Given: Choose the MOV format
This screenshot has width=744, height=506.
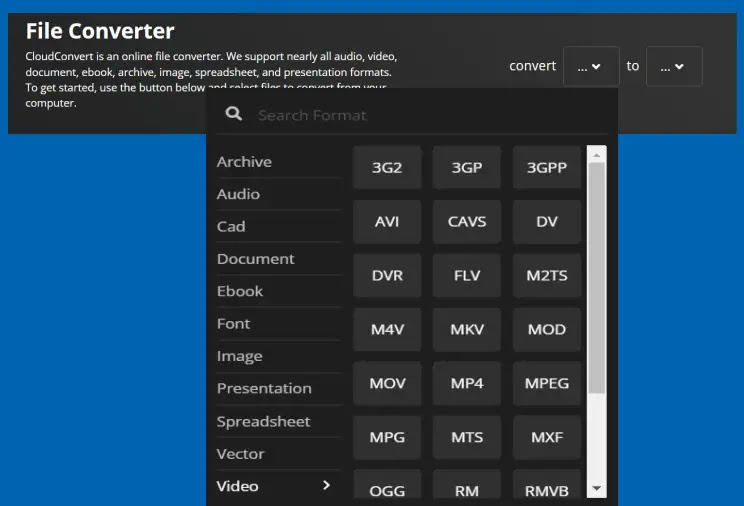Looking at the screenshot, I should point(387,383).
